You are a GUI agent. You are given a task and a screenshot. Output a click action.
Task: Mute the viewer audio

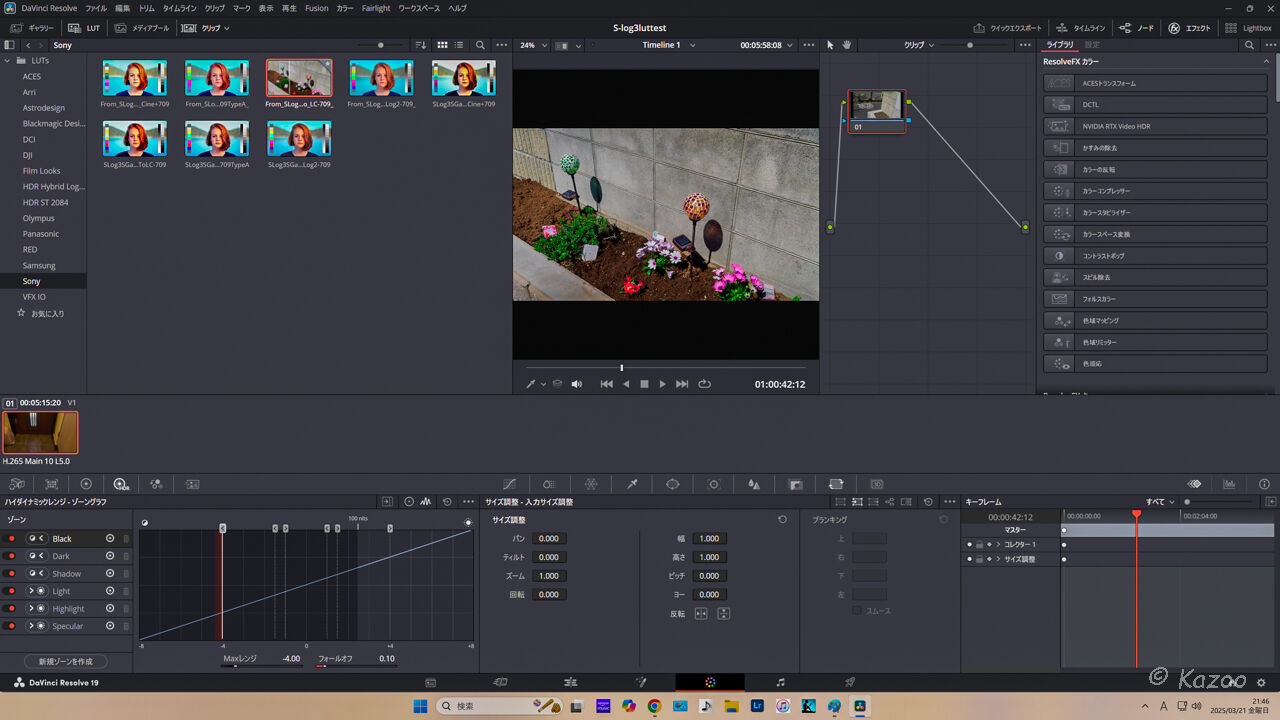(576, 383)
